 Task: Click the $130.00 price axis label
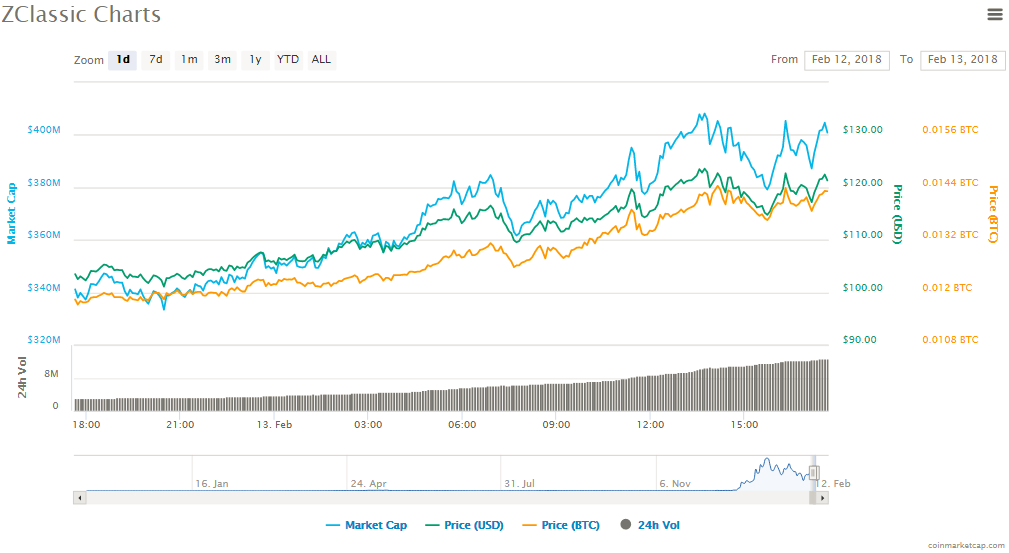click(862, 130)
